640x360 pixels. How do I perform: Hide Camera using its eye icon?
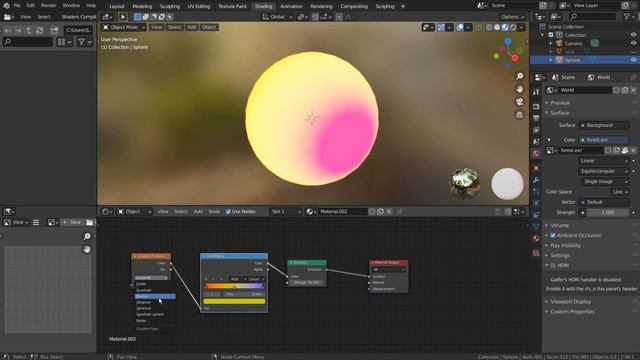pyautogui.click(x=633, y=43)
